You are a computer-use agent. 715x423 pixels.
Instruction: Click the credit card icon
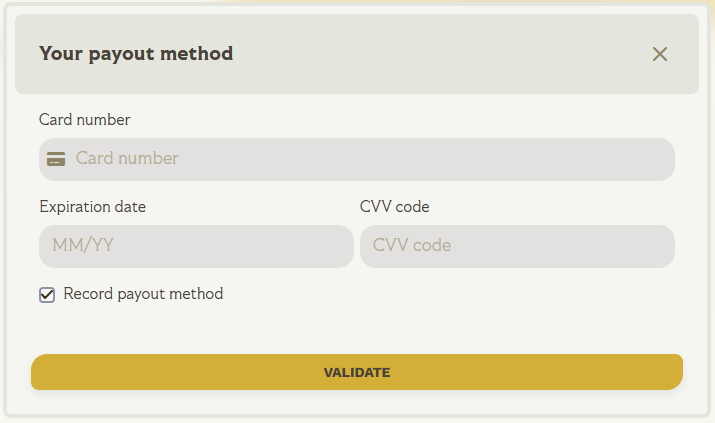(x=56, y=159)
